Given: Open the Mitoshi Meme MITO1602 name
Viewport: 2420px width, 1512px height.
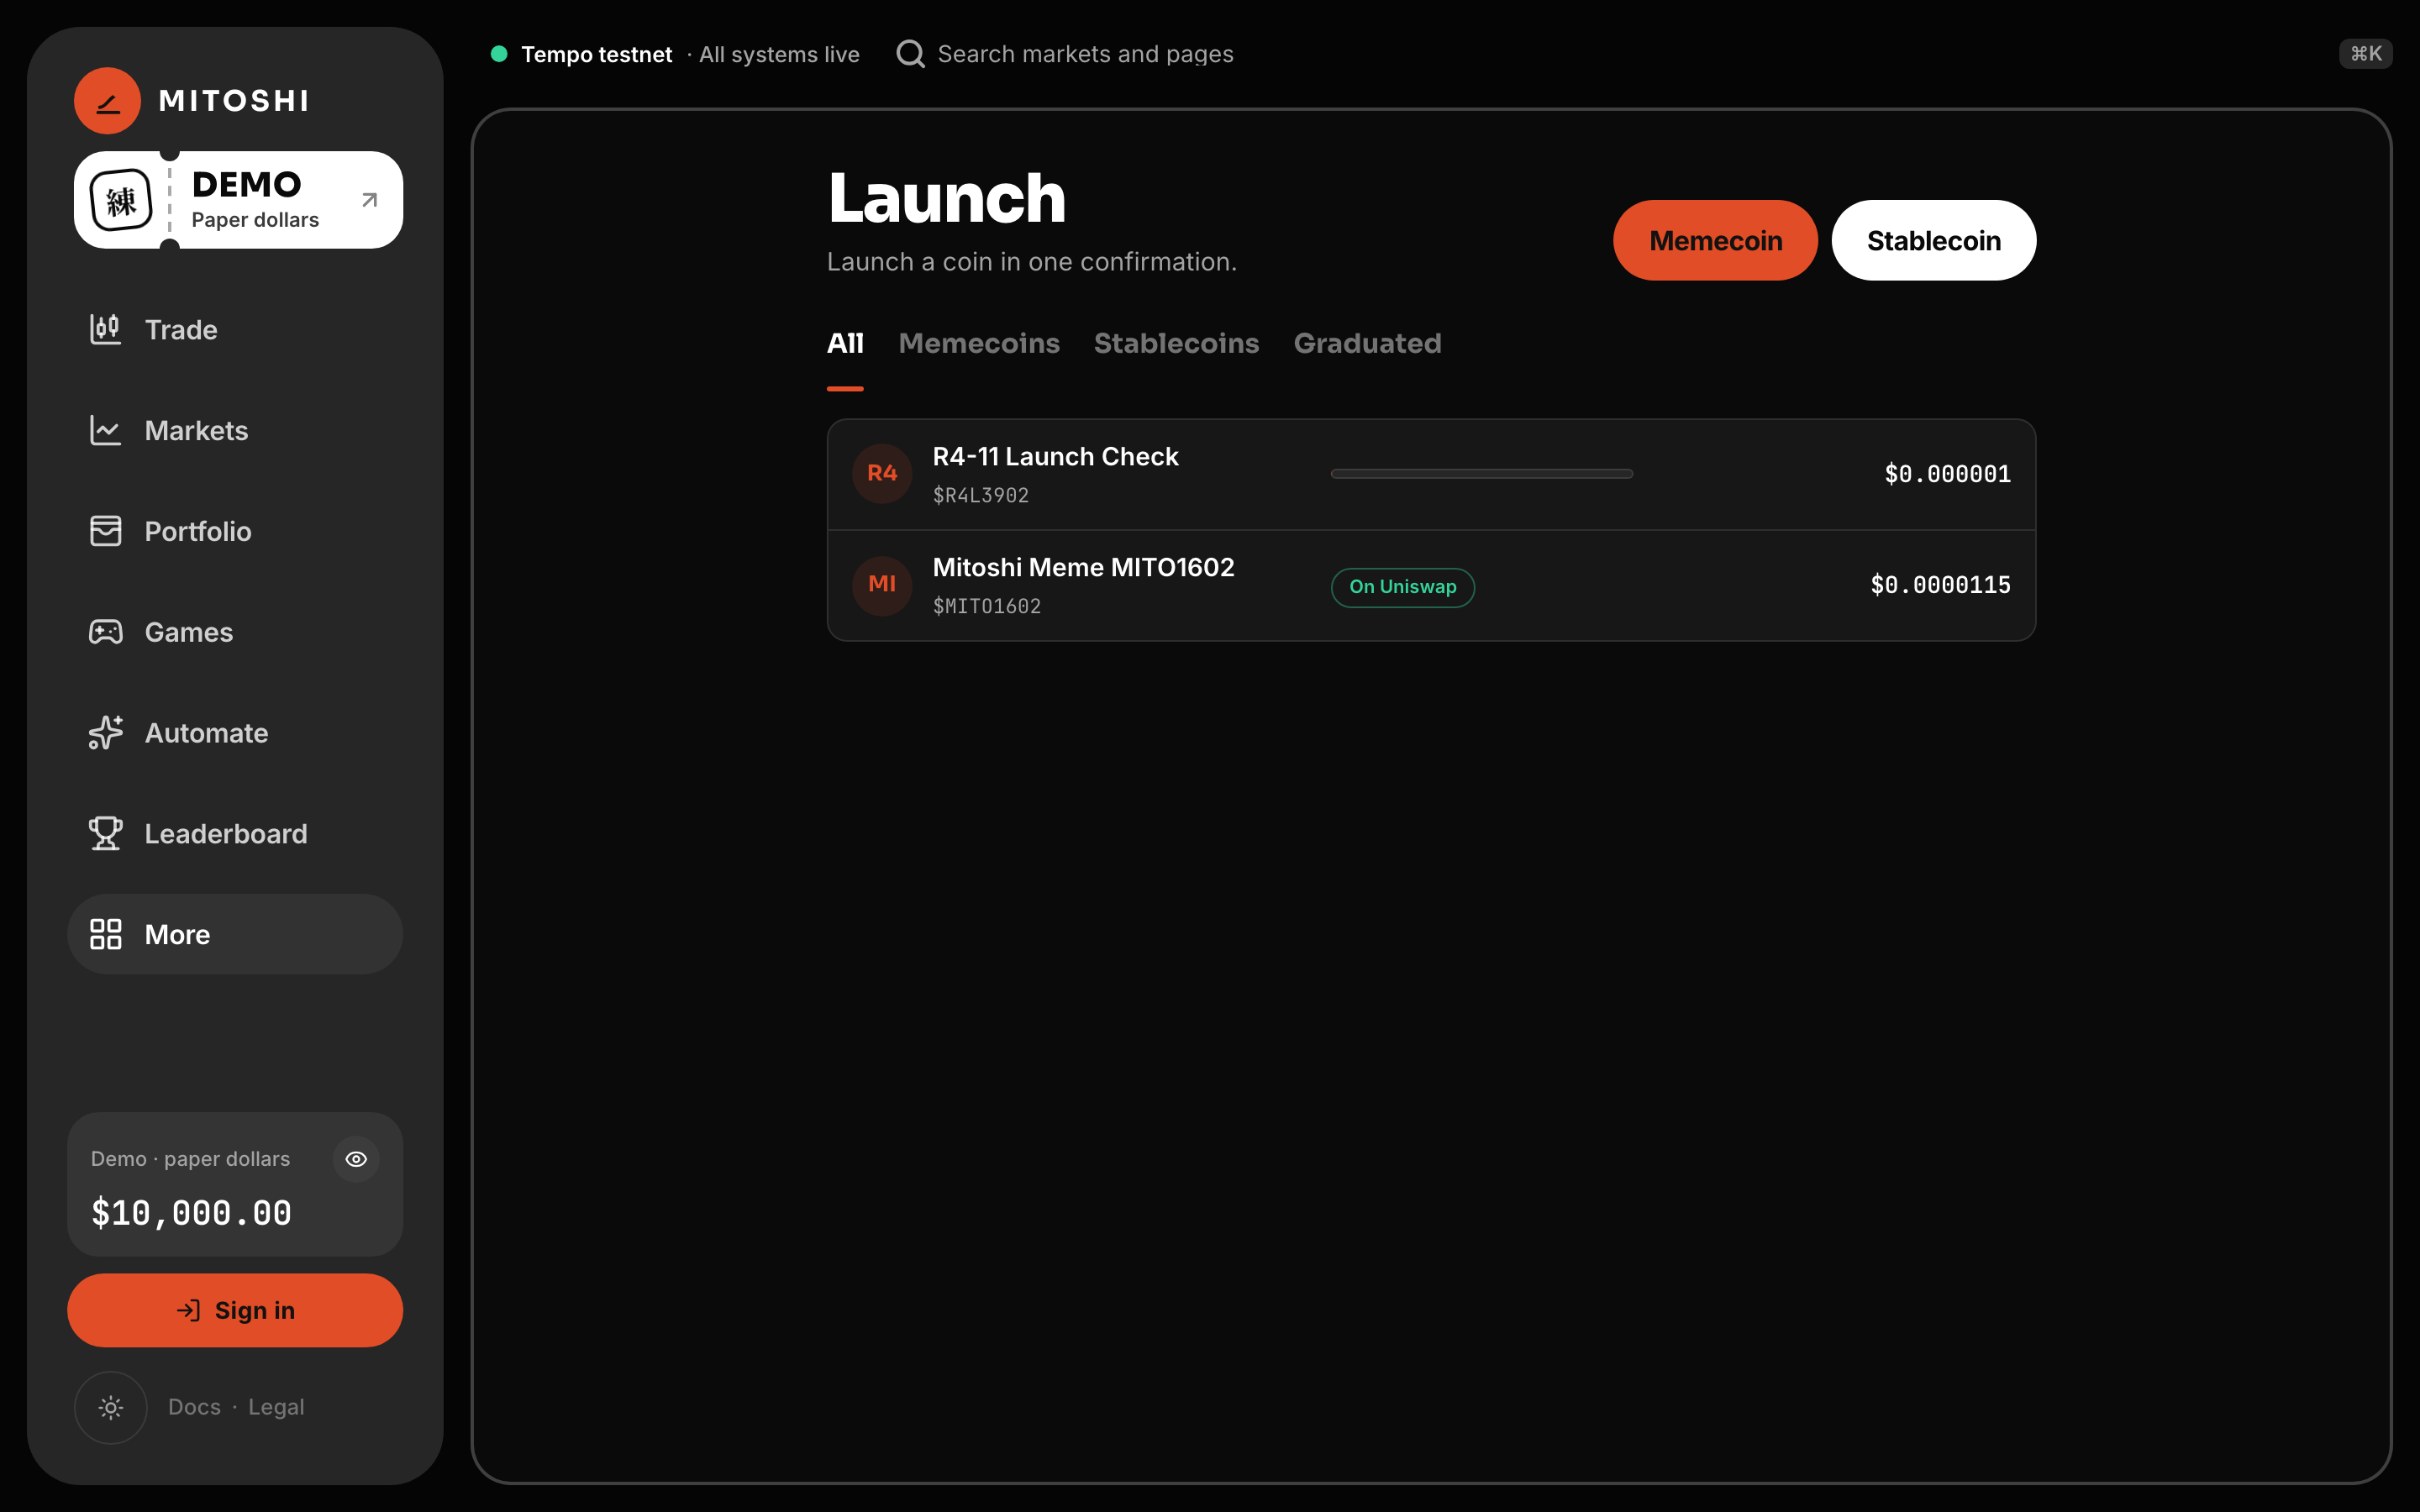Looking at the screenshot, I should (x=1083, y=568).
